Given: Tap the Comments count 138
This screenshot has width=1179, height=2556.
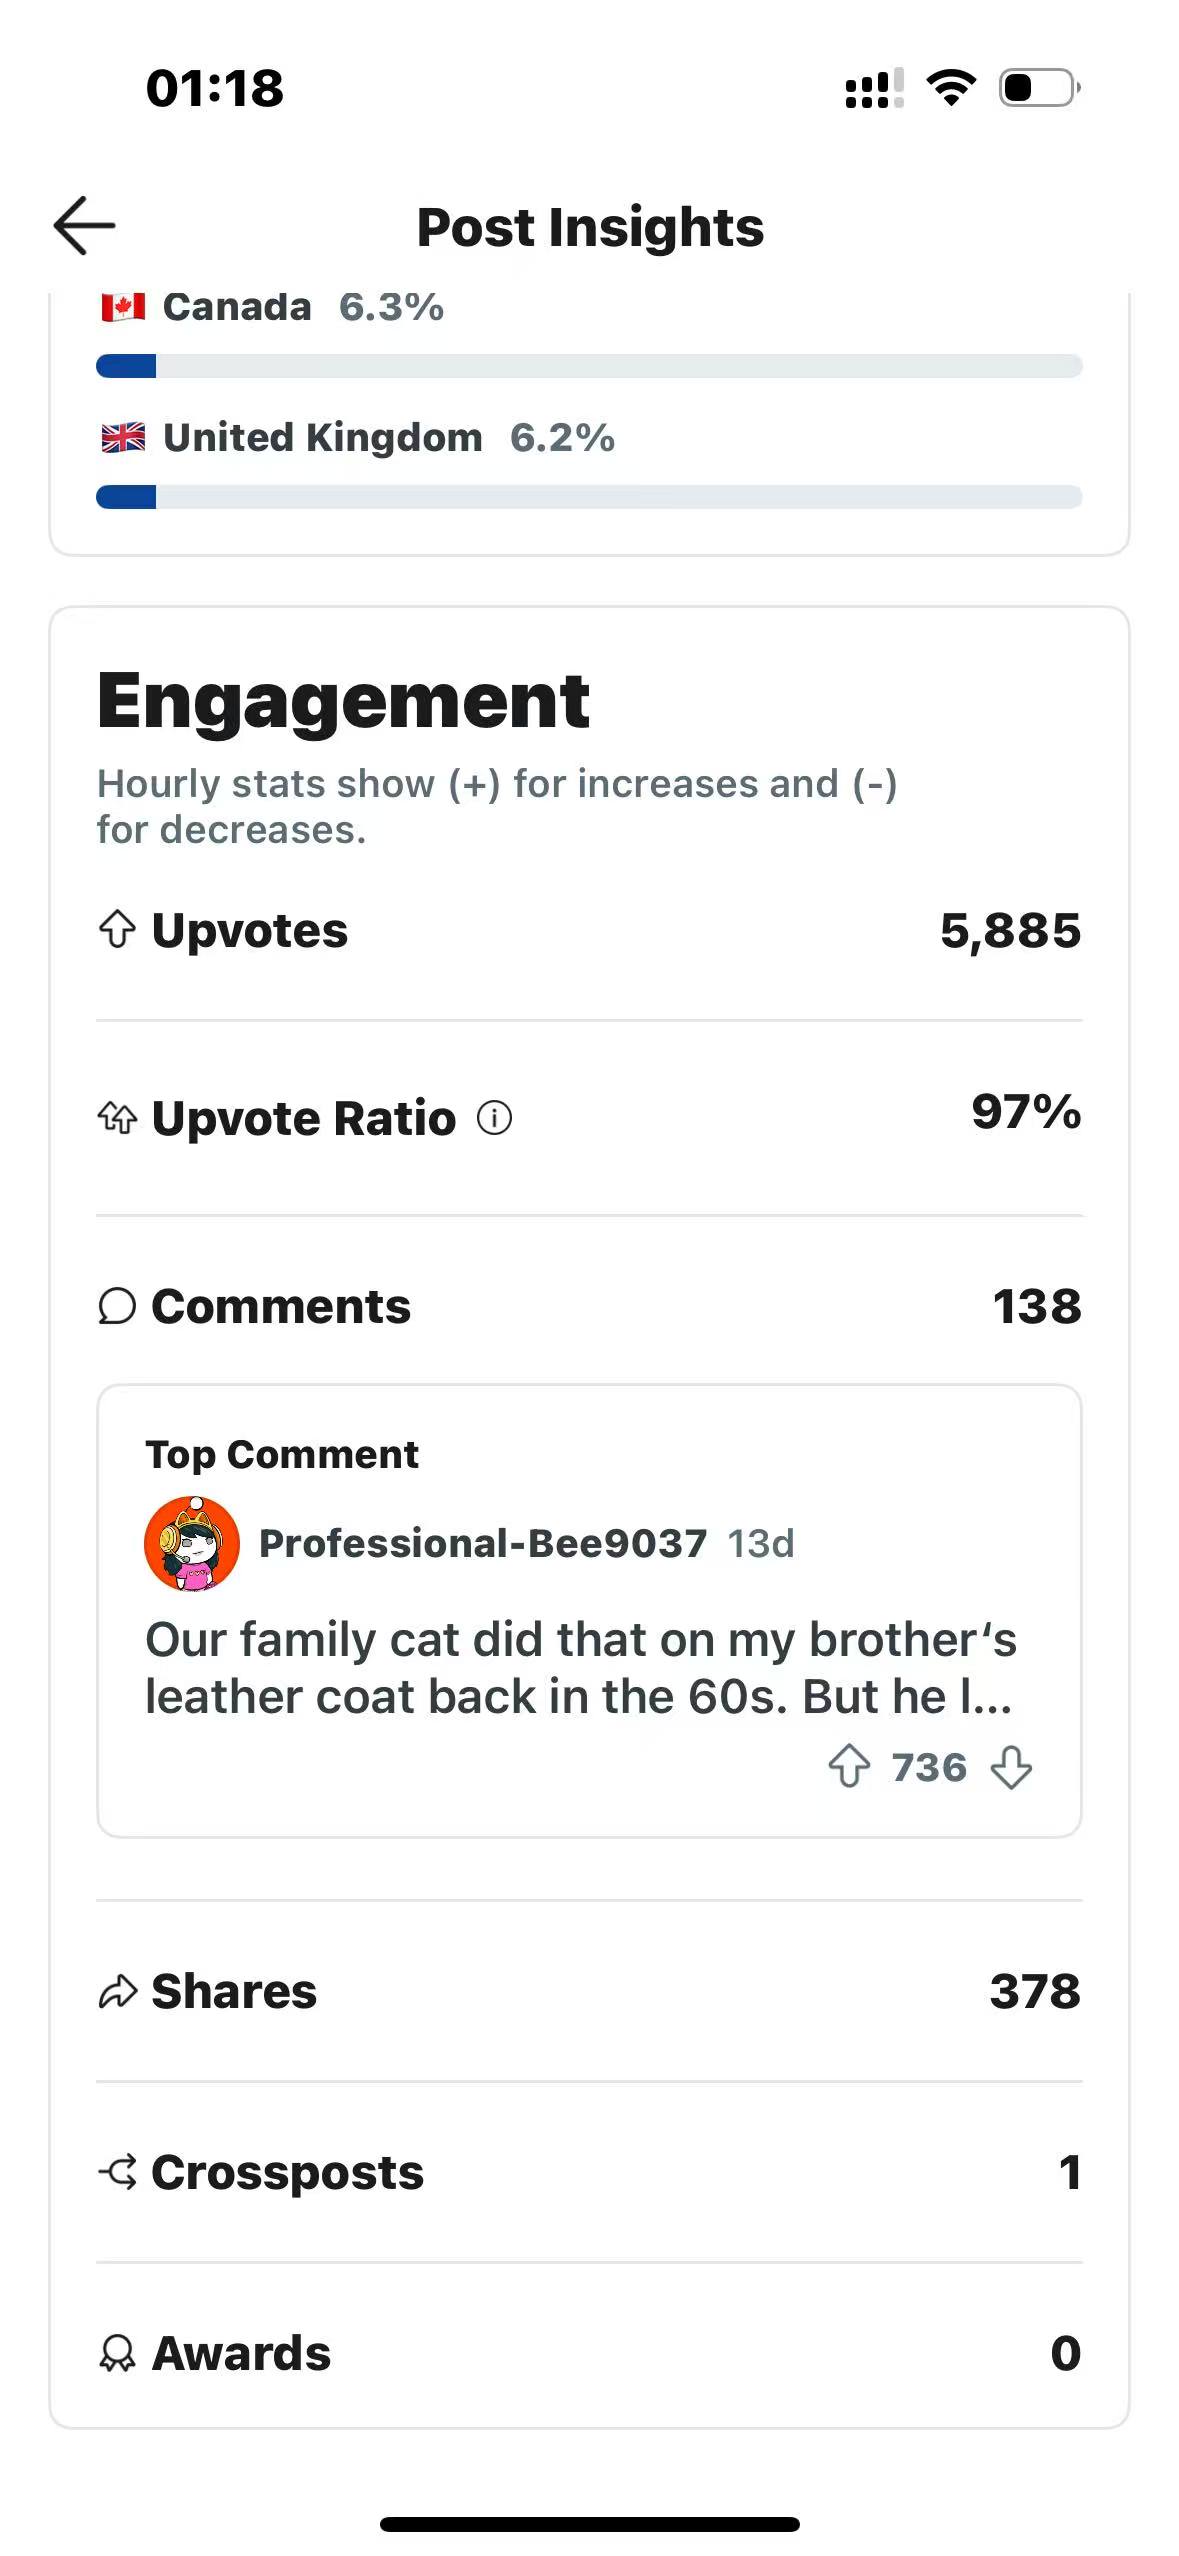Looking at the screenshot, I should point(1036,1306).
